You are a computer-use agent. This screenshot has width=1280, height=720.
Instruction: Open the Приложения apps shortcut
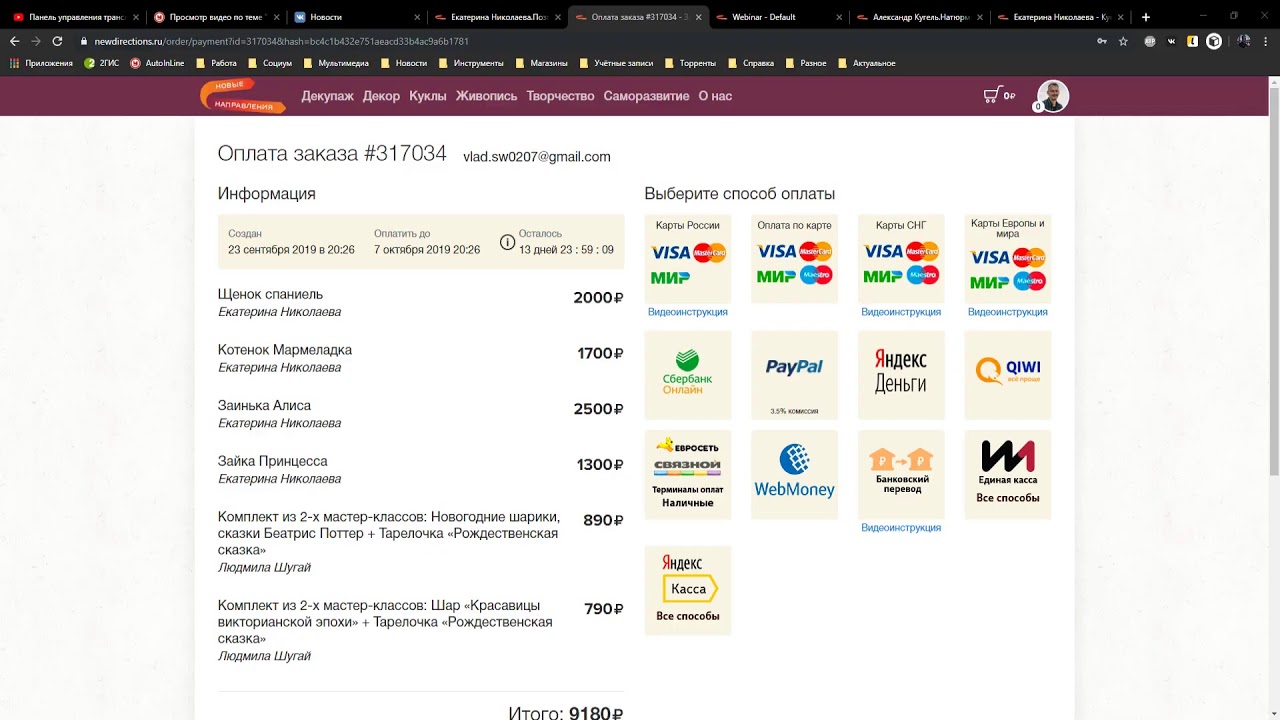[x=41, y=63]
